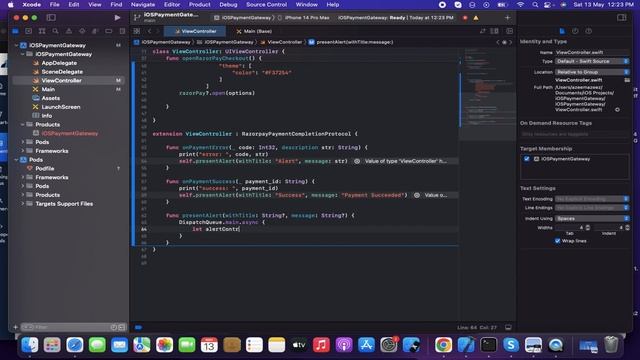The height and width of the screenshot is (360, 640).
Task: Toggle the inspector panel icon
Action: 621,18
